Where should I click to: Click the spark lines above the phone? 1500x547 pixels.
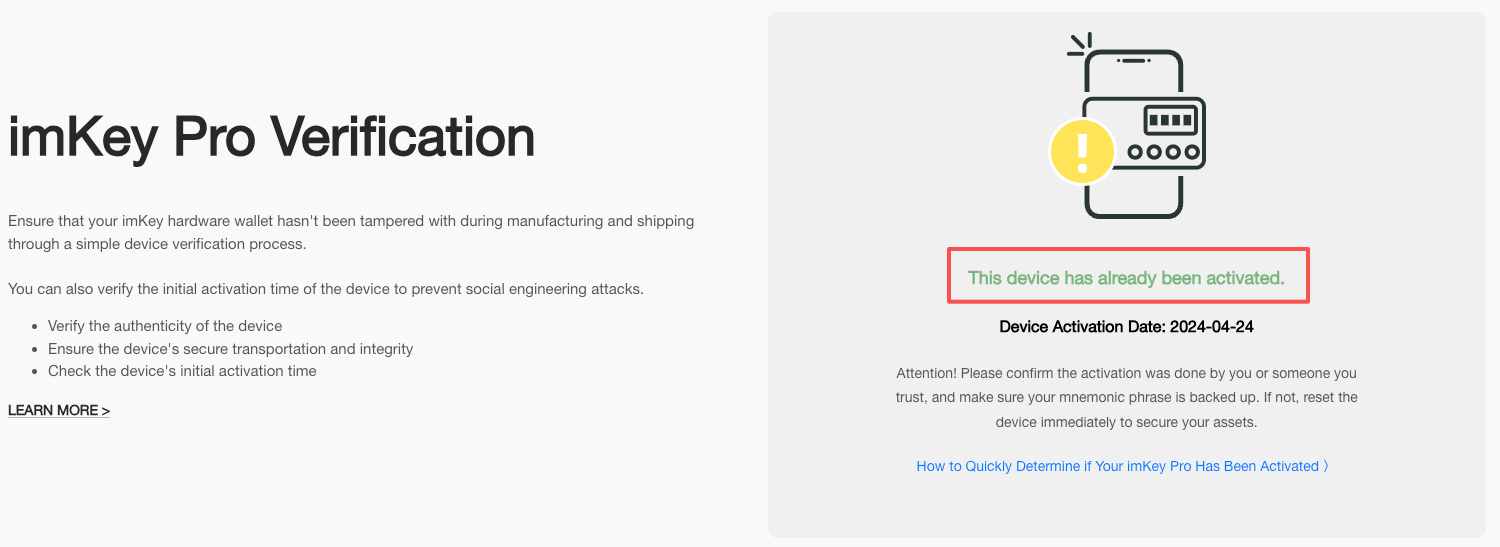pyautogui.click(x=1080, y=44)
